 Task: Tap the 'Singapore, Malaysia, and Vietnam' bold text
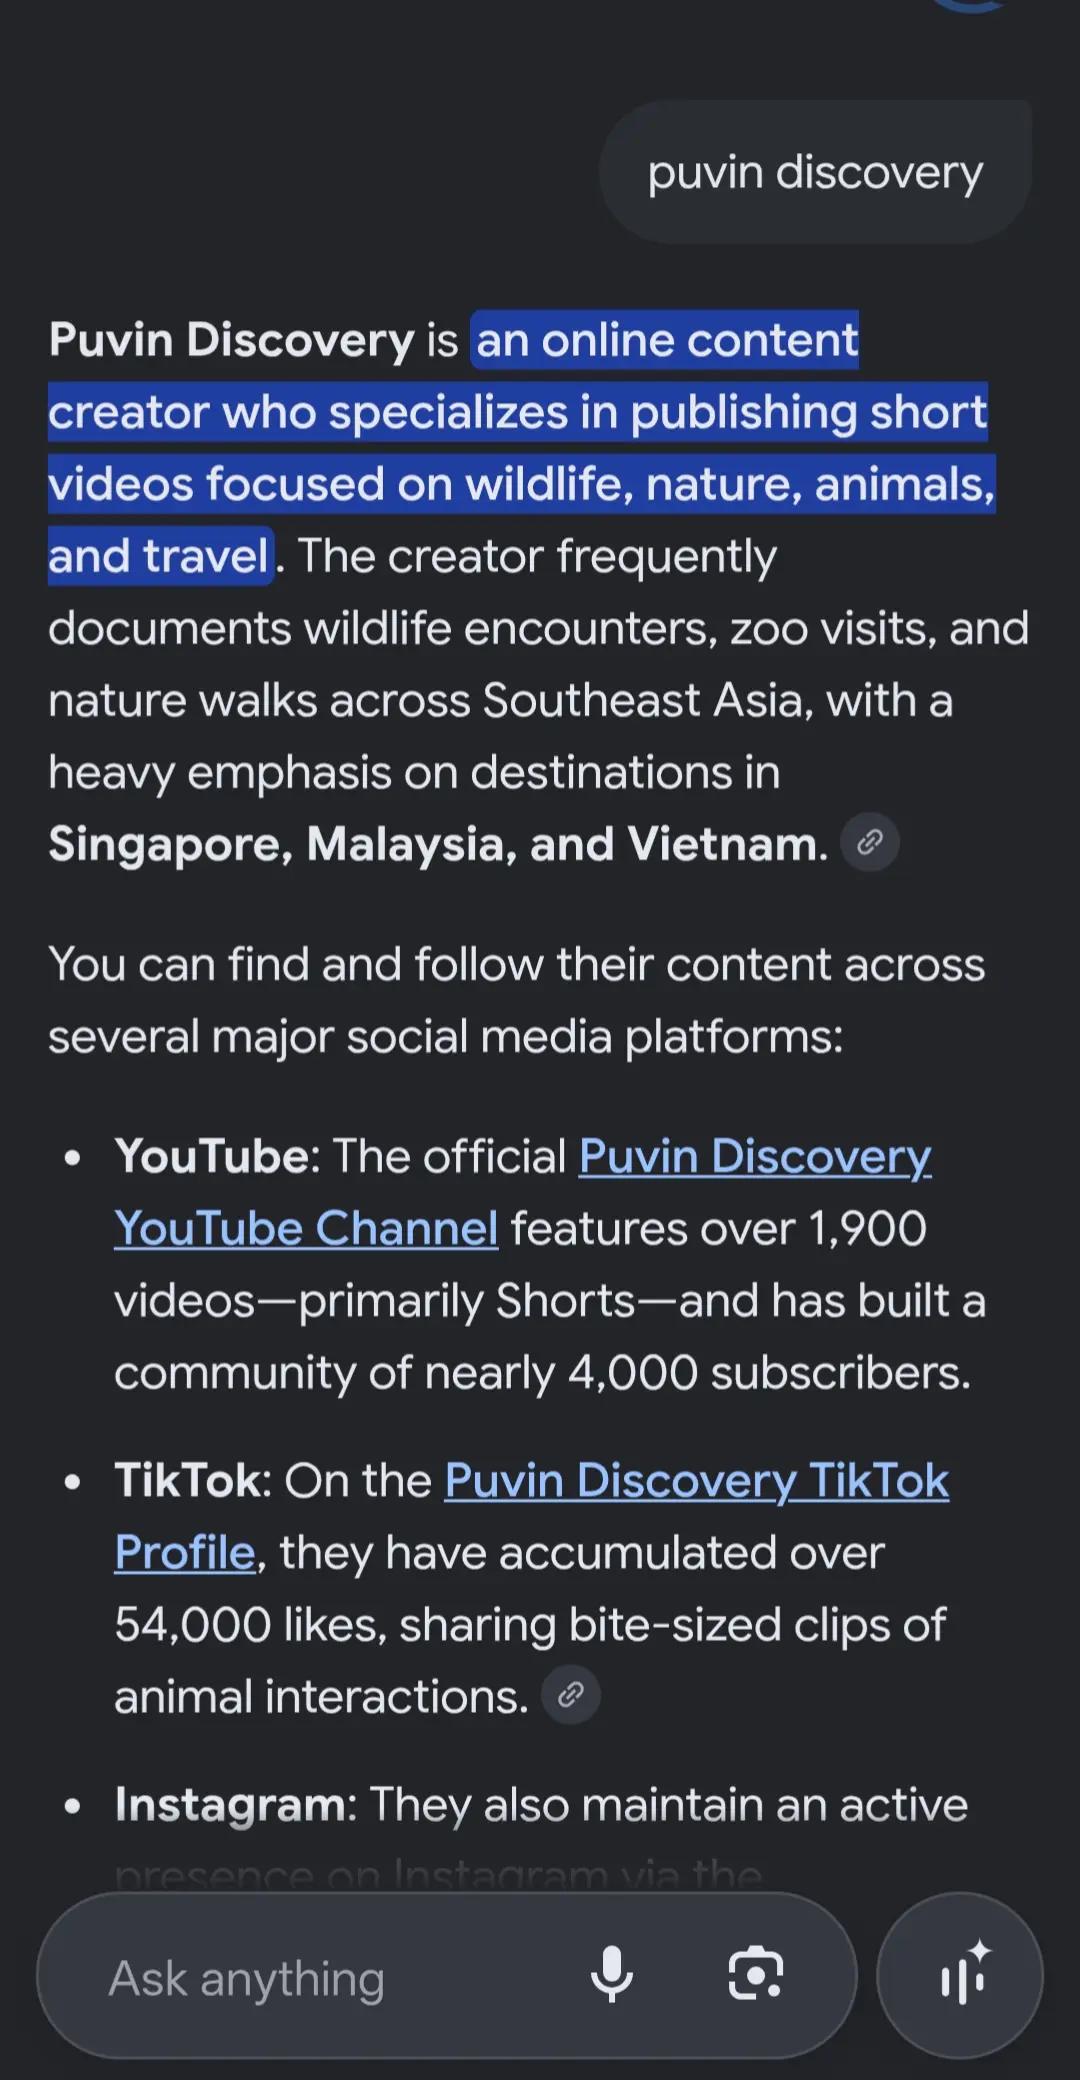coord(438,844)
